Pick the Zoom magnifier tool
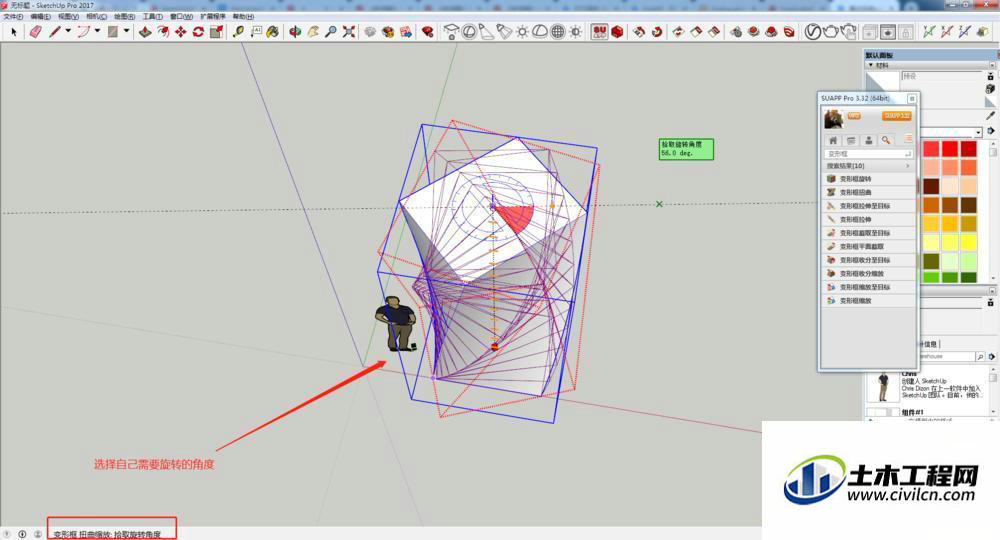1000x540 pixels. [x=330, y=32]
